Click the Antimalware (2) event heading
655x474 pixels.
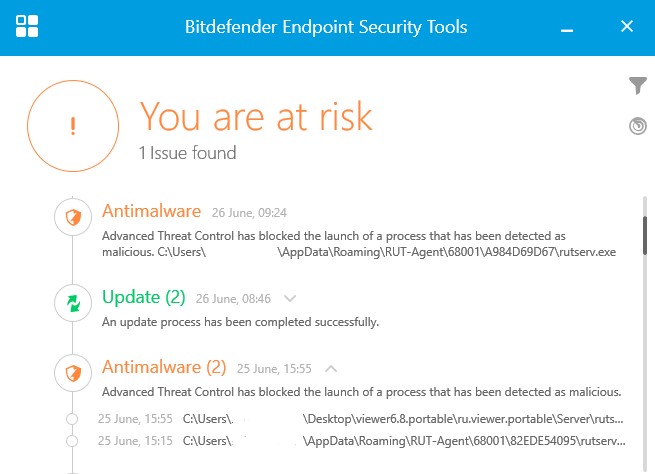pyautogui.click(x=164, y=367)
